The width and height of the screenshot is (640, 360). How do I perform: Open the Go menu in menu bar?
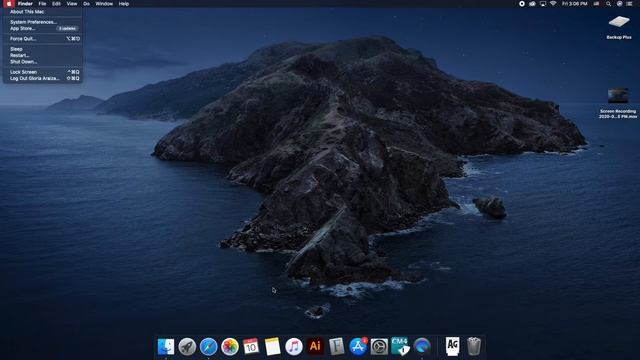point(86,4)
